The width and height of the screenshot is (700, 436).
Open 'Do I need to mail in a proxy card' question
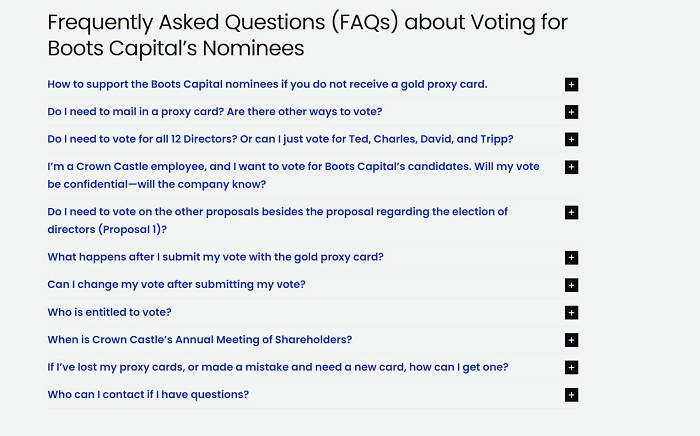pos(214,112)
